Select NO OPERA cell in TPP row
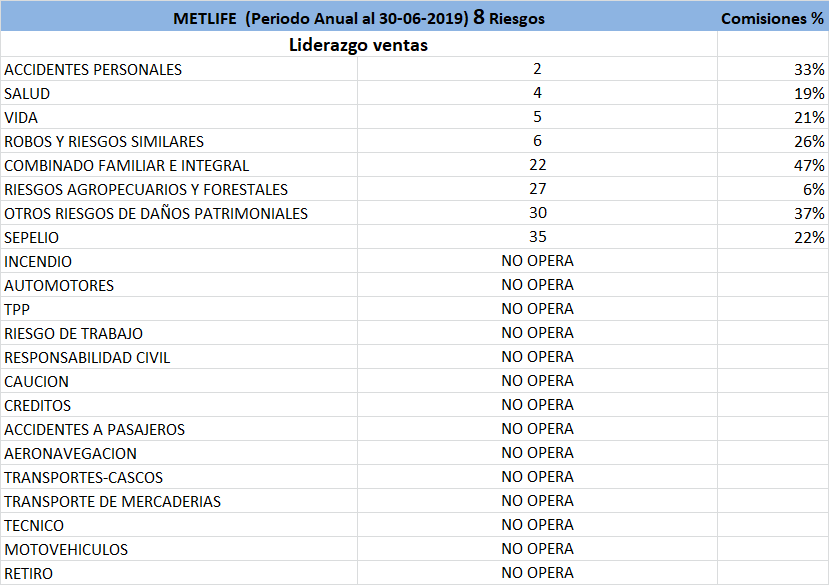Viewport: 829px width, 585px height. coord(537,308)
